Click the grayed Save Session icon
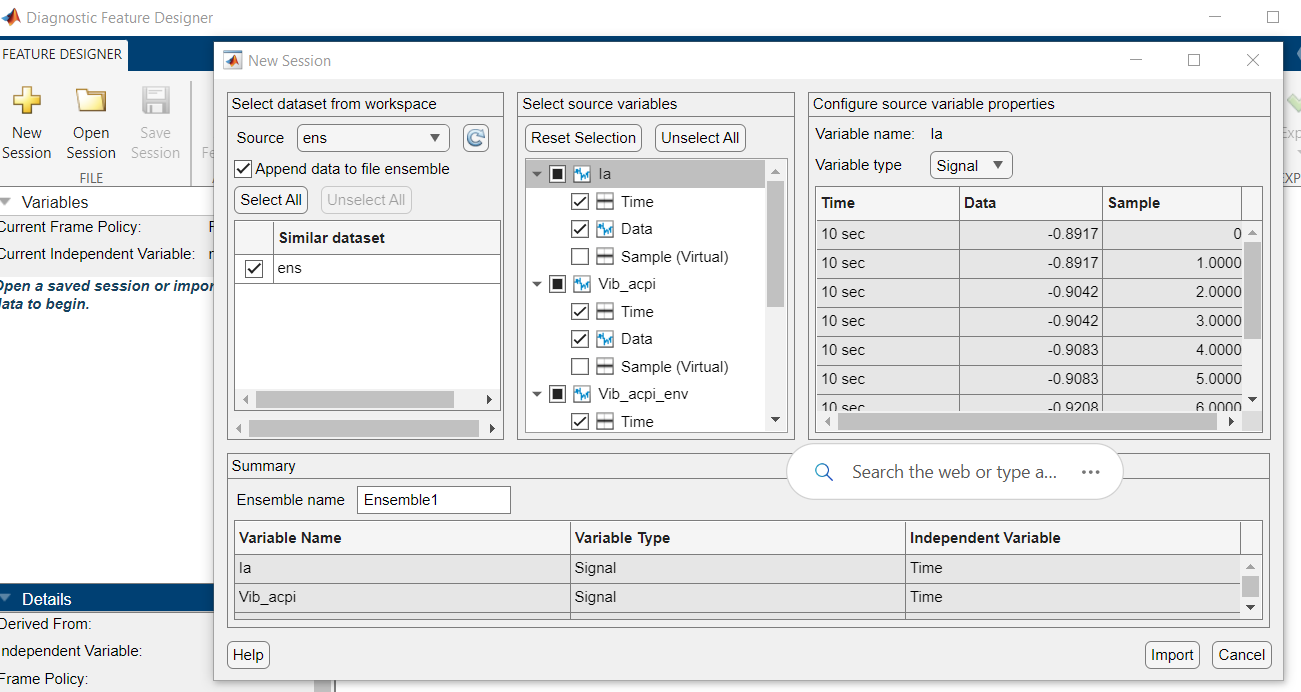The width and height of the screenshot is (1301, 692). tap(155, 100)
